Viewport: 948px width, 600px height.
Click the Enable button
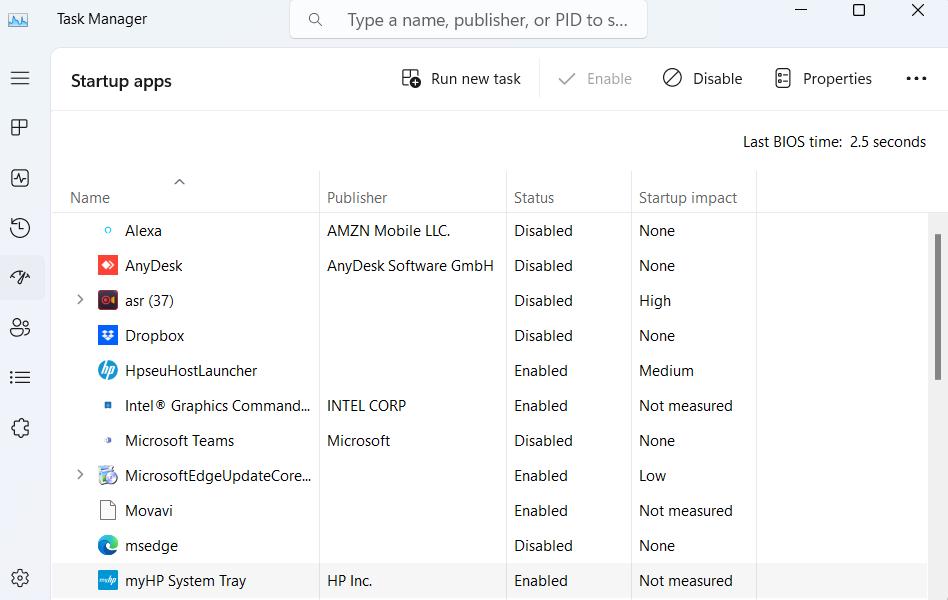[x=595, y=79]
